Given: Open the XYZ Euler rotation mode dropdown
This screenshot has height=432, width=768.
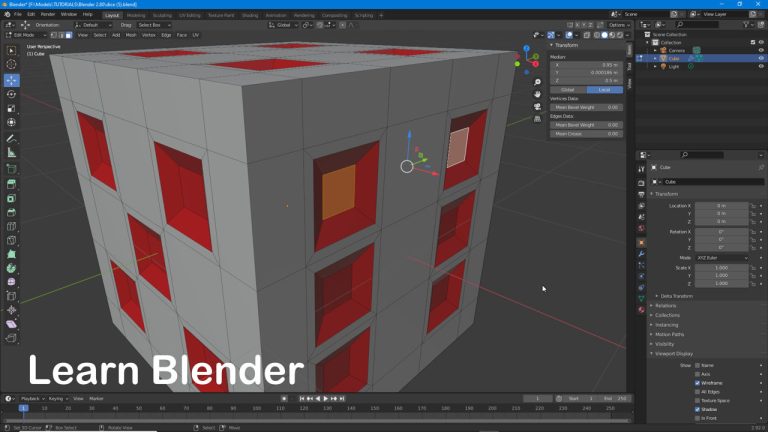Looking at the screenshot, I should 723,257.
